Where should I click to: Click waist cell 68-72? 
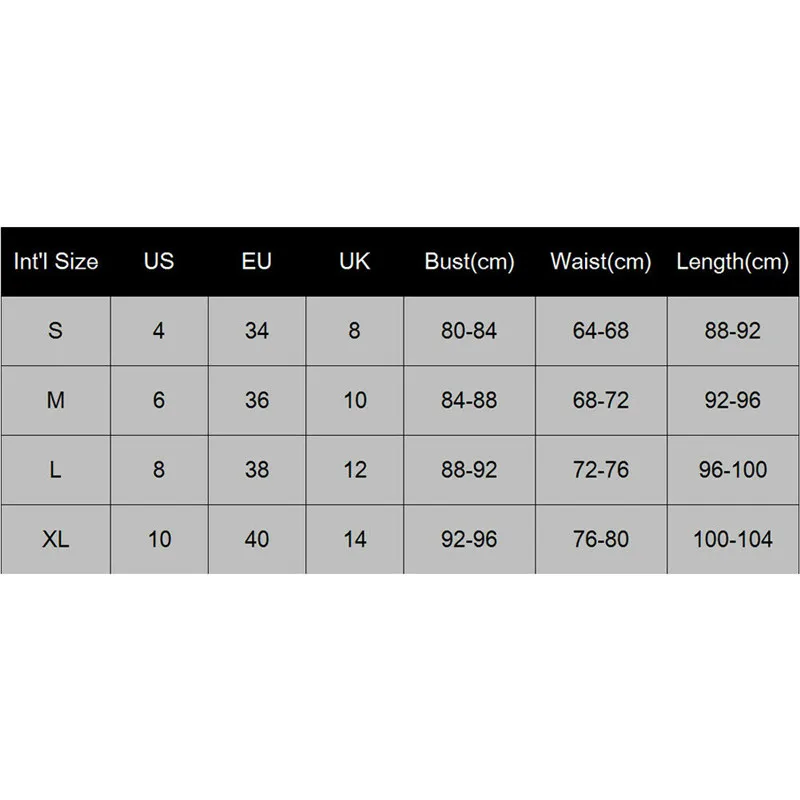(x=600, y=400)
